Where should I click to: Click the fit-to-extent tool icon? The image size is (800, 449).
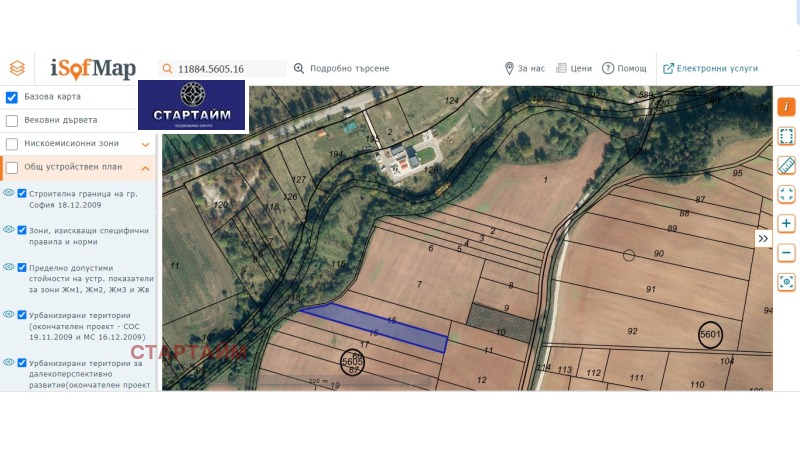pos(786,194)
